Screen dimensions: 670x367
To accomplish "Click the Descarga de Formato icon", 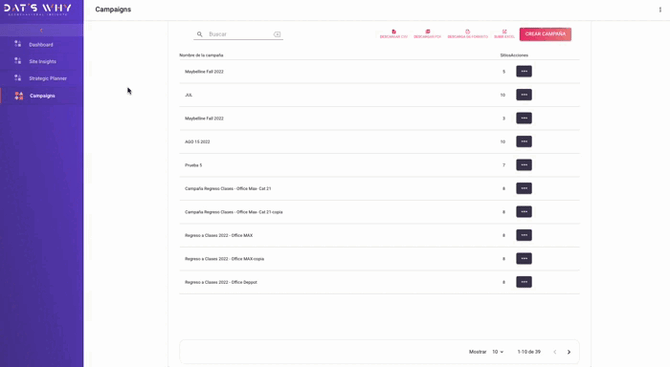I will [x=467, y=32].
